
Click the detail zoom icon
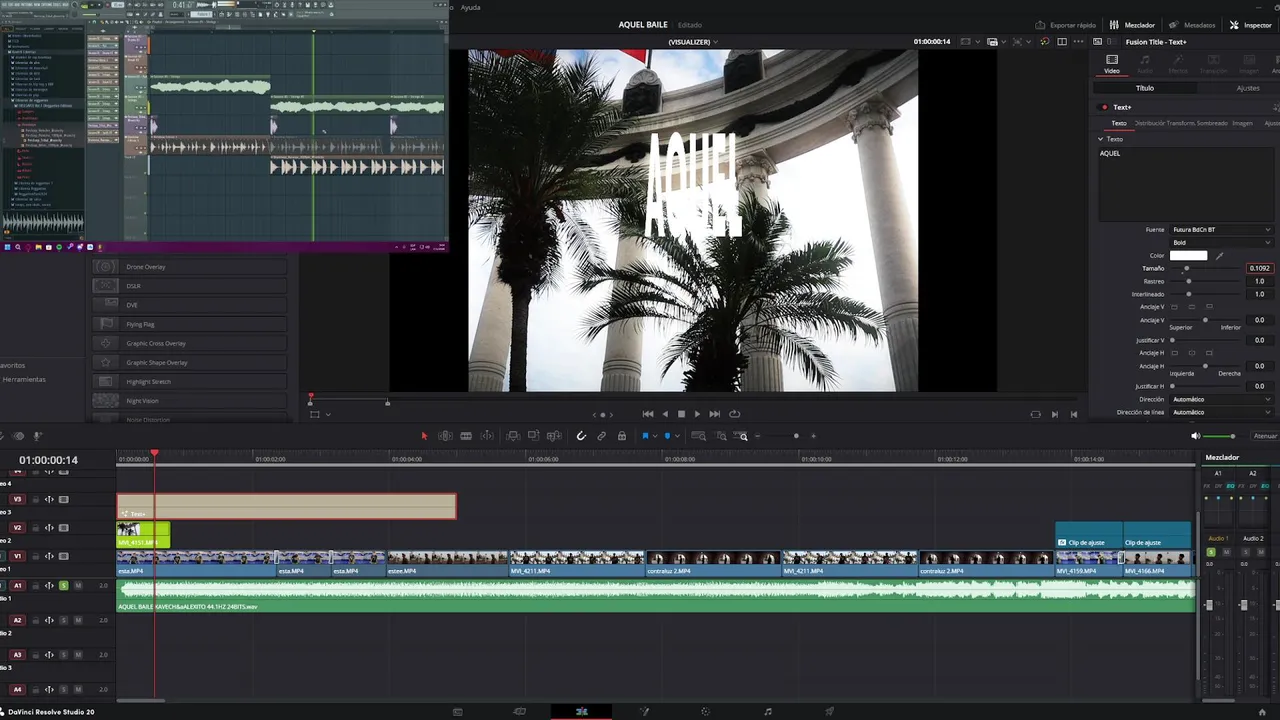(x=721, y=436)
